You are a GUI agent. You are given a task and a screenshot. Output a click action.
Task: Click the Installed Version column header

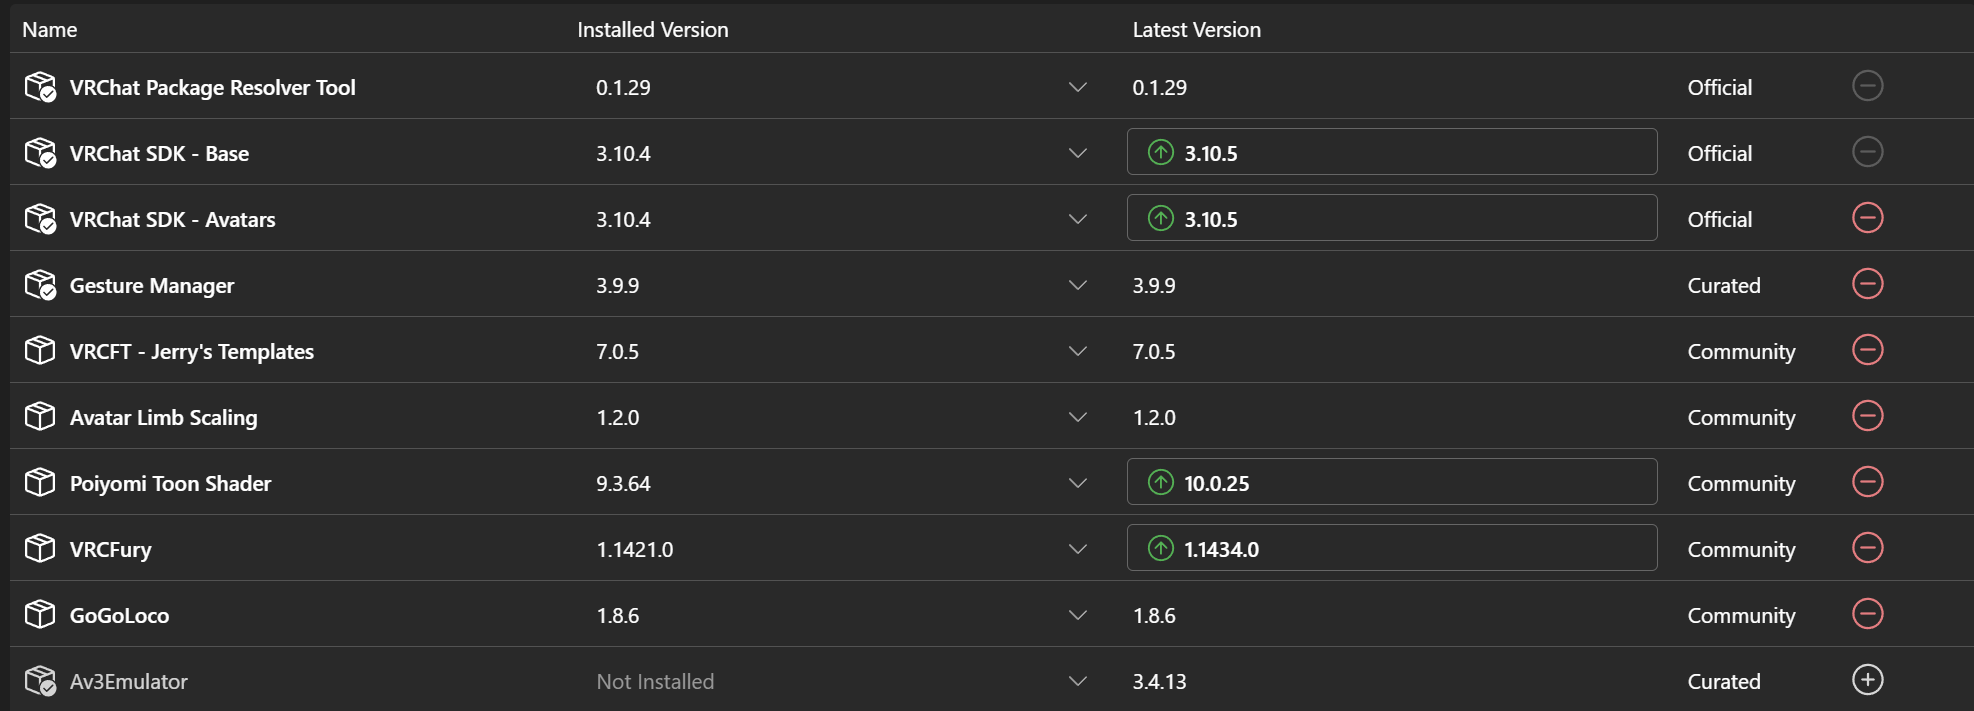click(x=653, y=30)
